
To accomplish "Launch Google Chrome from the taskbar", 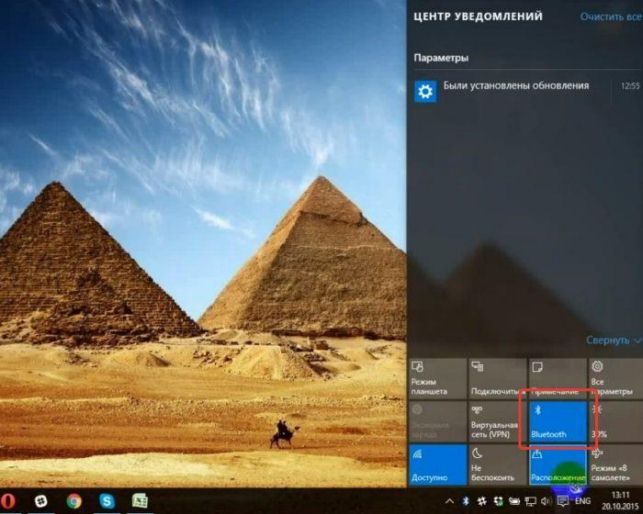I will [74, 501].
